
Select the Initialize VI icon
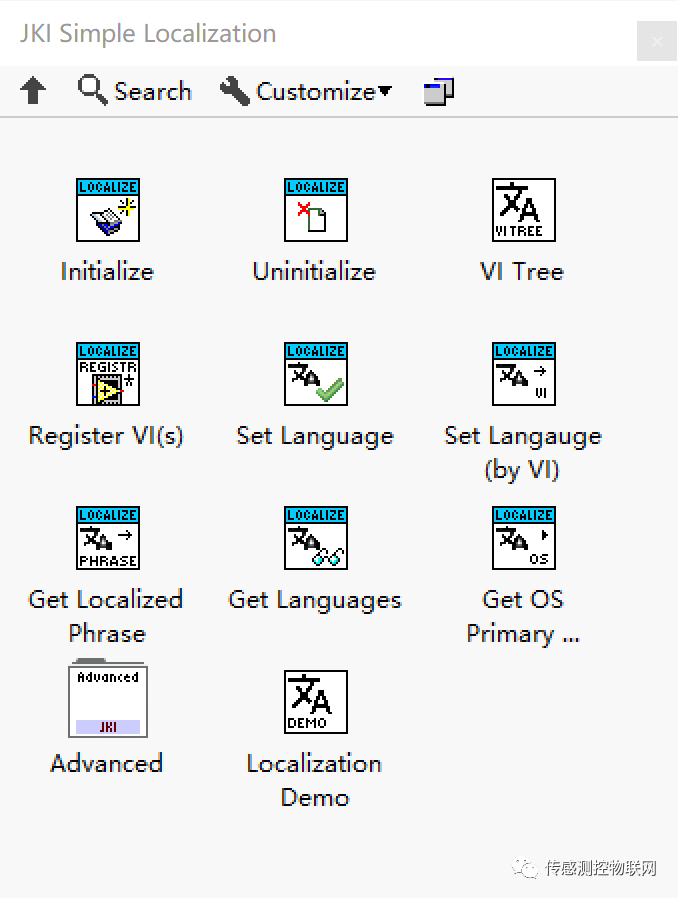[x=107, y=210]
